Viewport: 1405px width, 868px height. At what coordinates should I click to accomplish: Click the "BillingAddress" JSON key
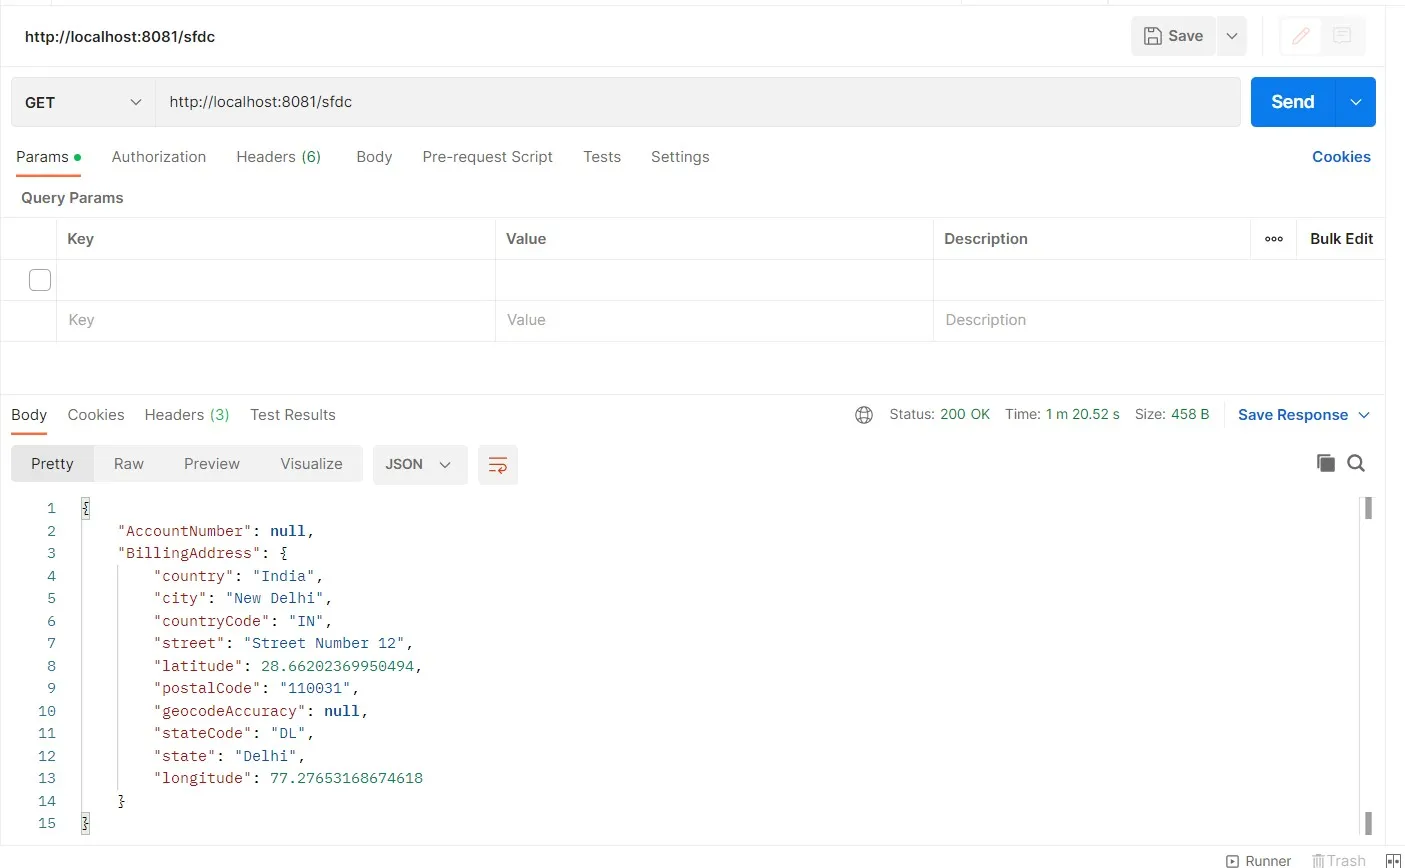189,553
